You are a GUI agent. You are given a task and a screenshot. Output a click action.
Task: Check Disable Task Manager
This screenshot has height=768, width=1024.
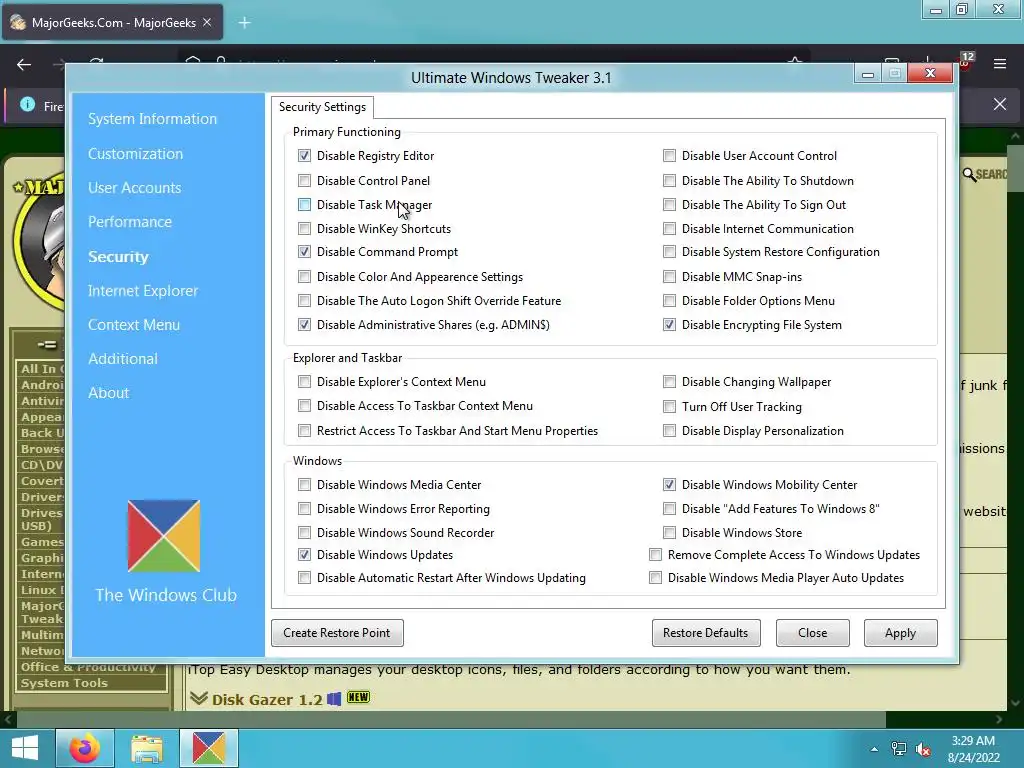tap(304, 204)
